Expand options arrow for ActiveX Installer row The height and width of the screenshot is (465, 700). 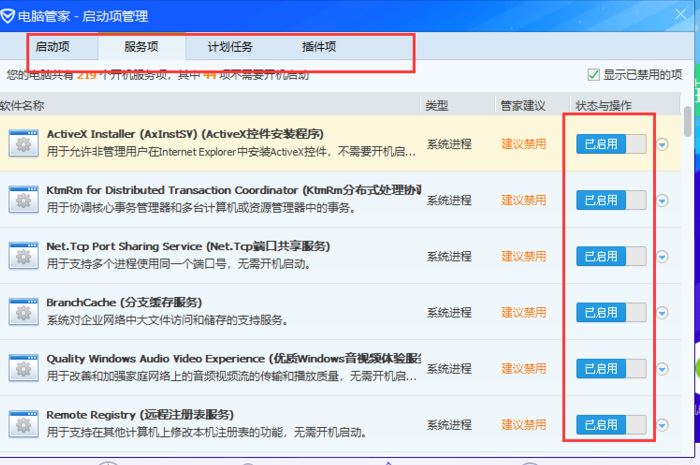coord(664,144)
